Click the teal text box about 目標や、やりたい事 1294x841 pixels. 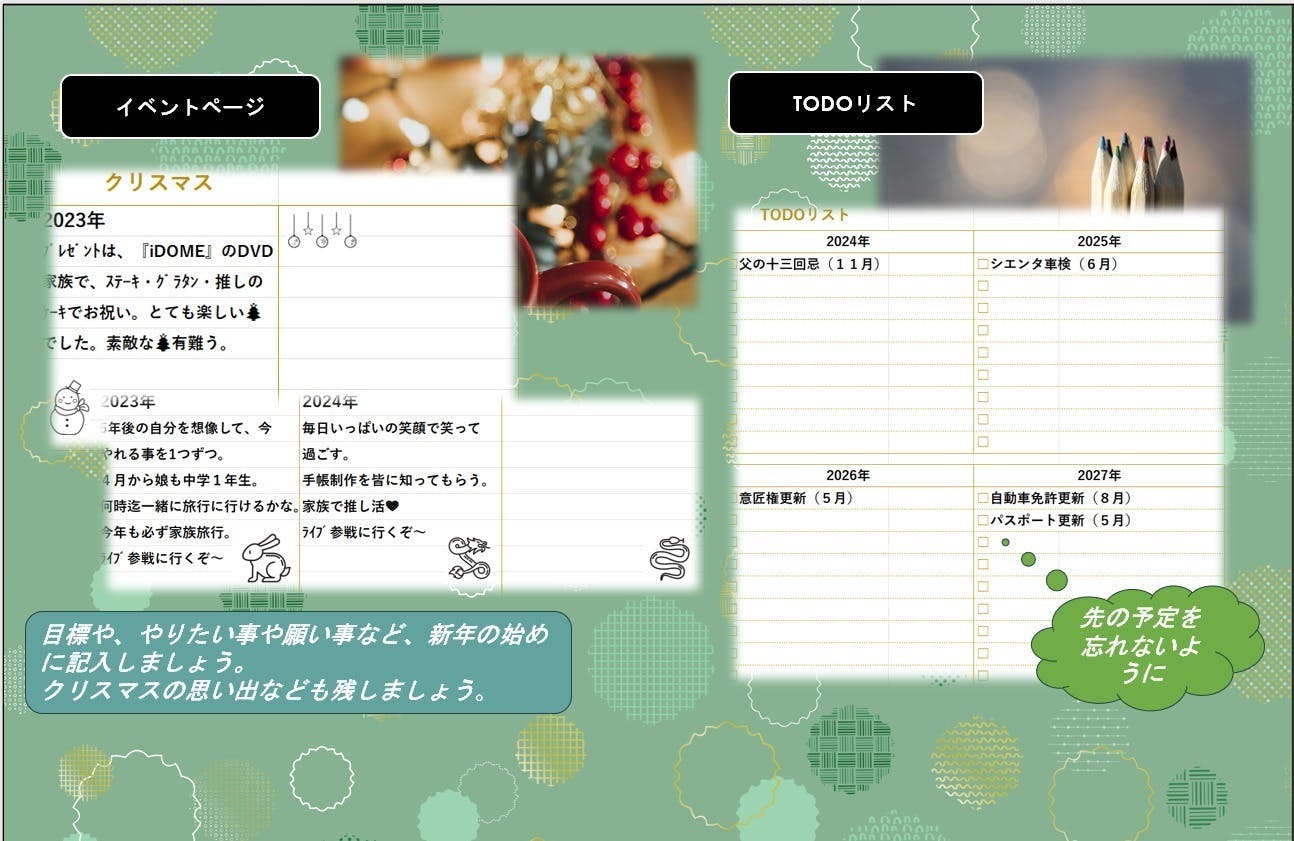298,662
